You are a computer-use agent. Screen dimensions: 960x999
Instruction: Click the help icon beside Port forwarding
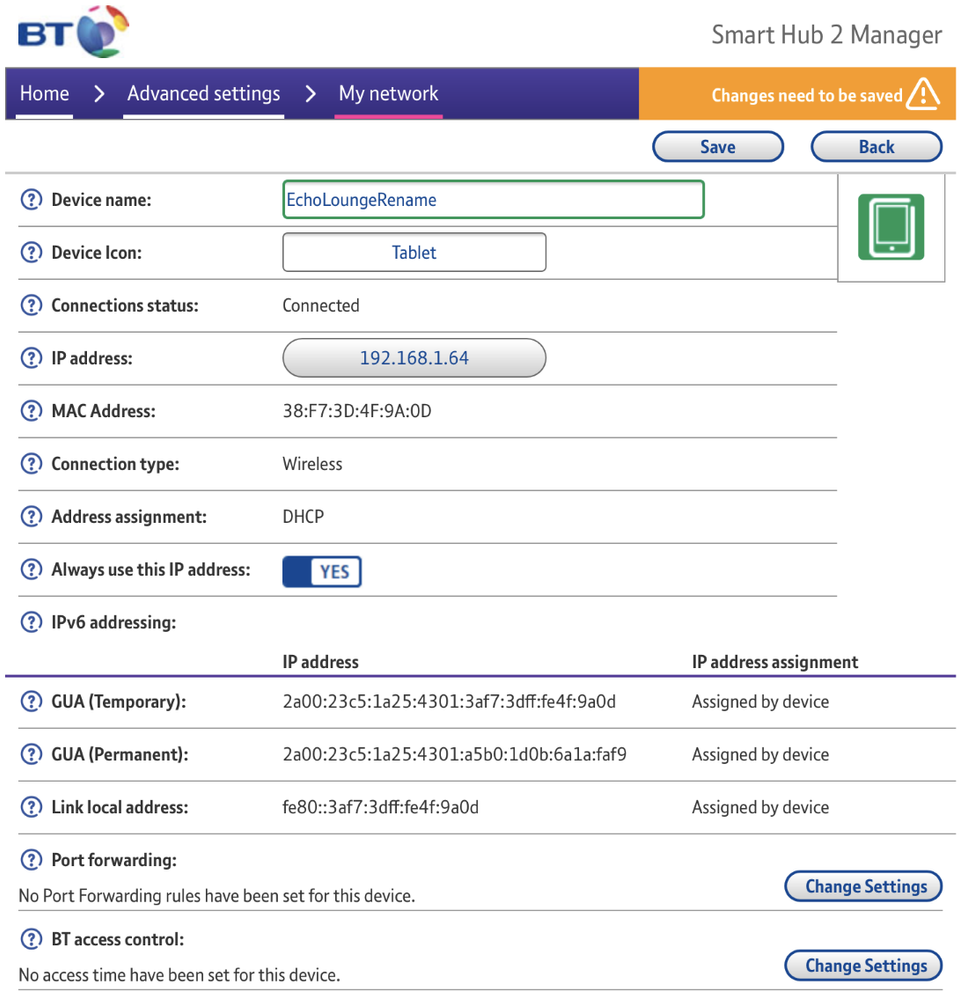tap(31, 860)
